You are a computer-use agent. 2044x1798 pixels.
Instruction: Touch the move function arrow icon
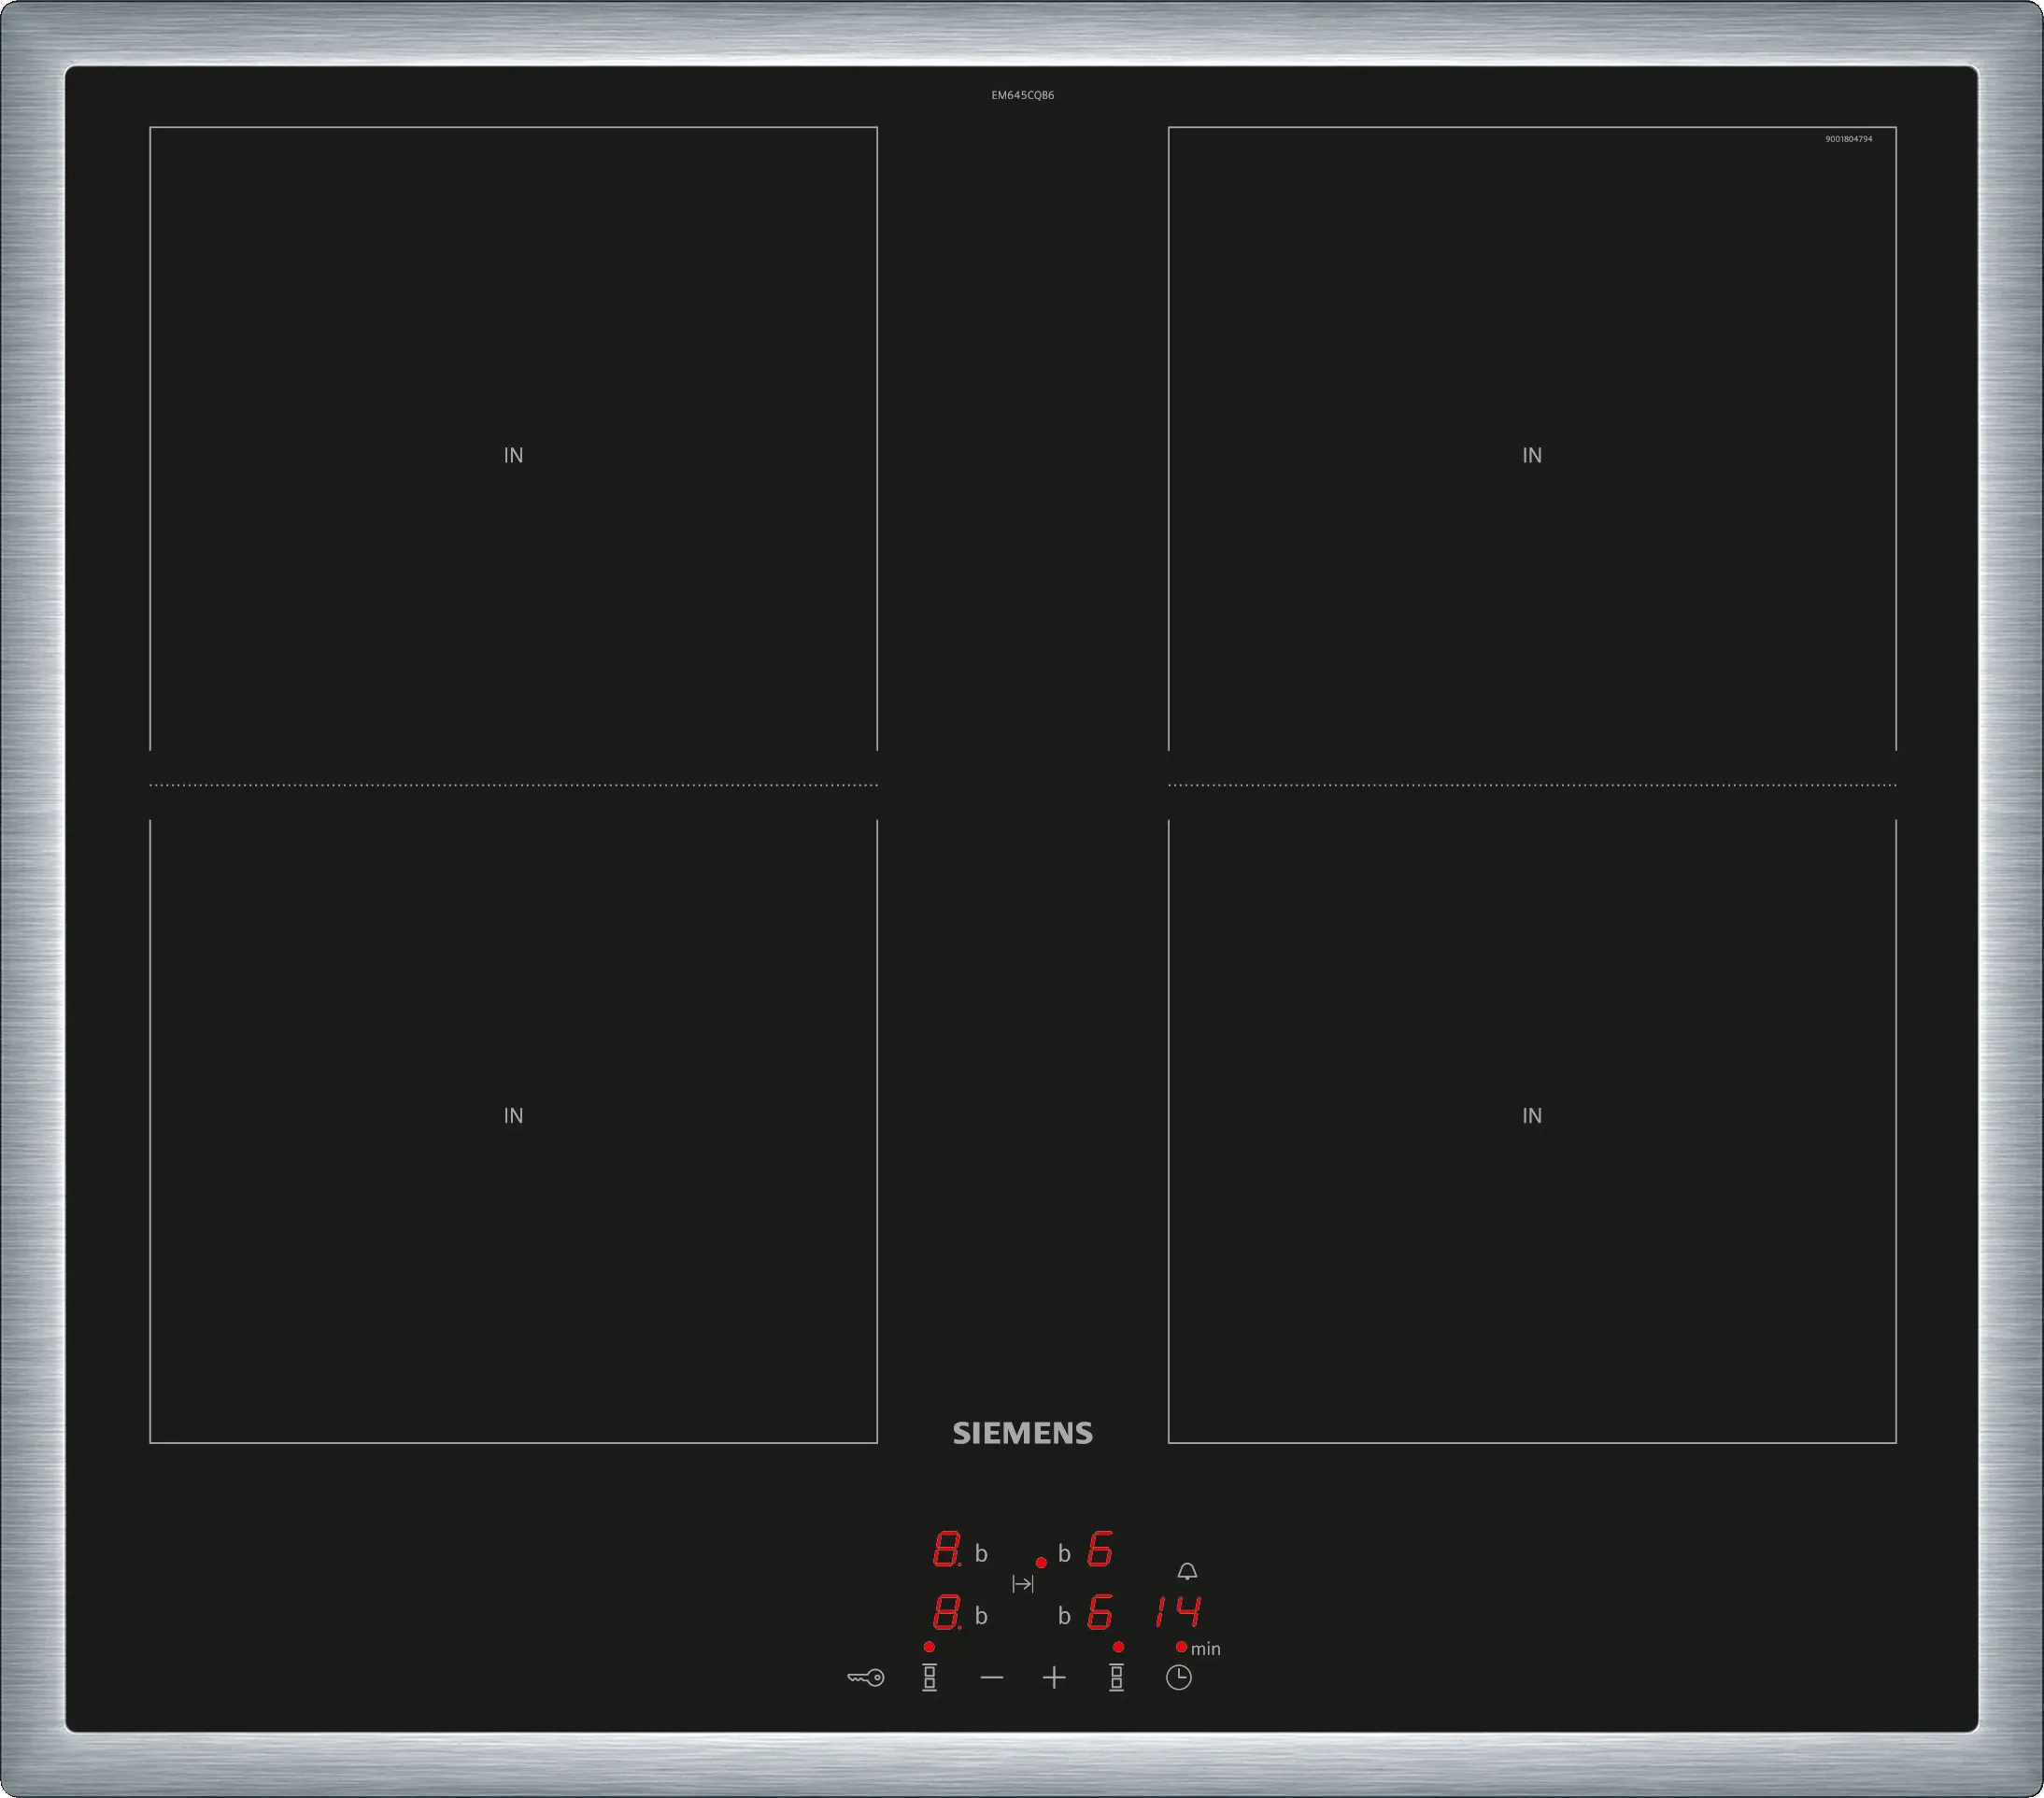[x=1022, y=1584]
